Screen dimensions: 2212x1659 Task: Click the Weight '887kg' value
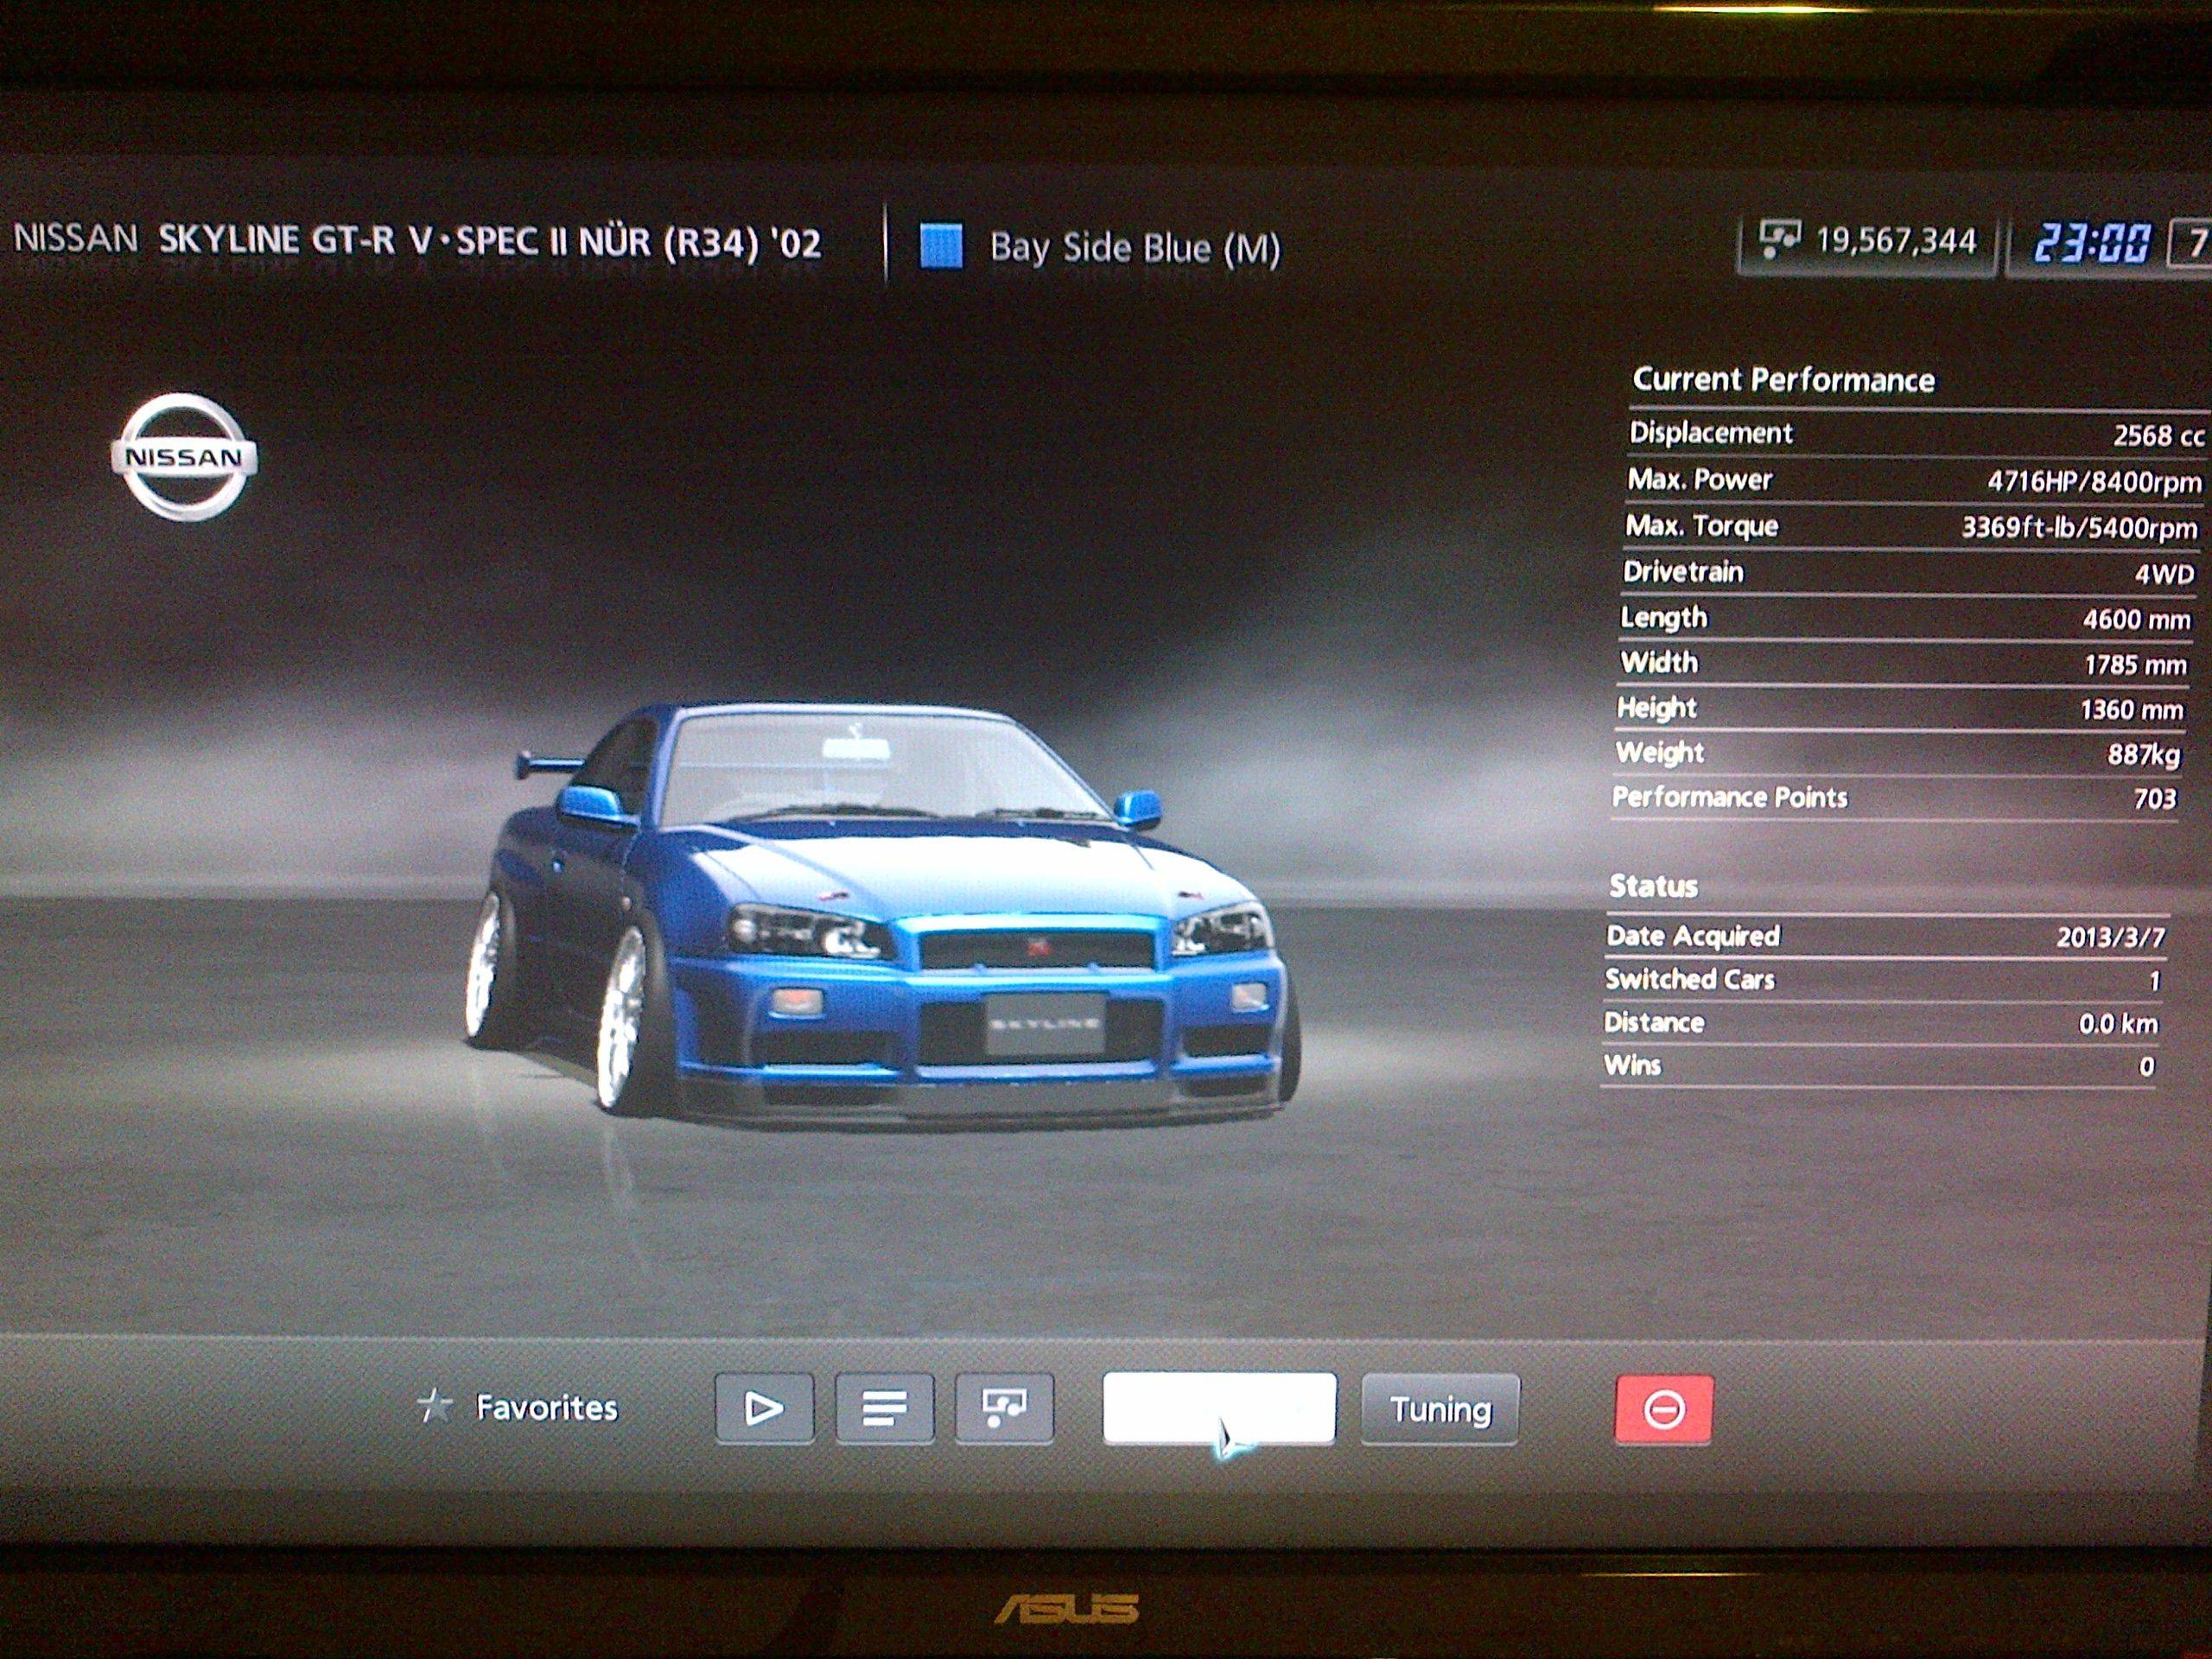2143,755
